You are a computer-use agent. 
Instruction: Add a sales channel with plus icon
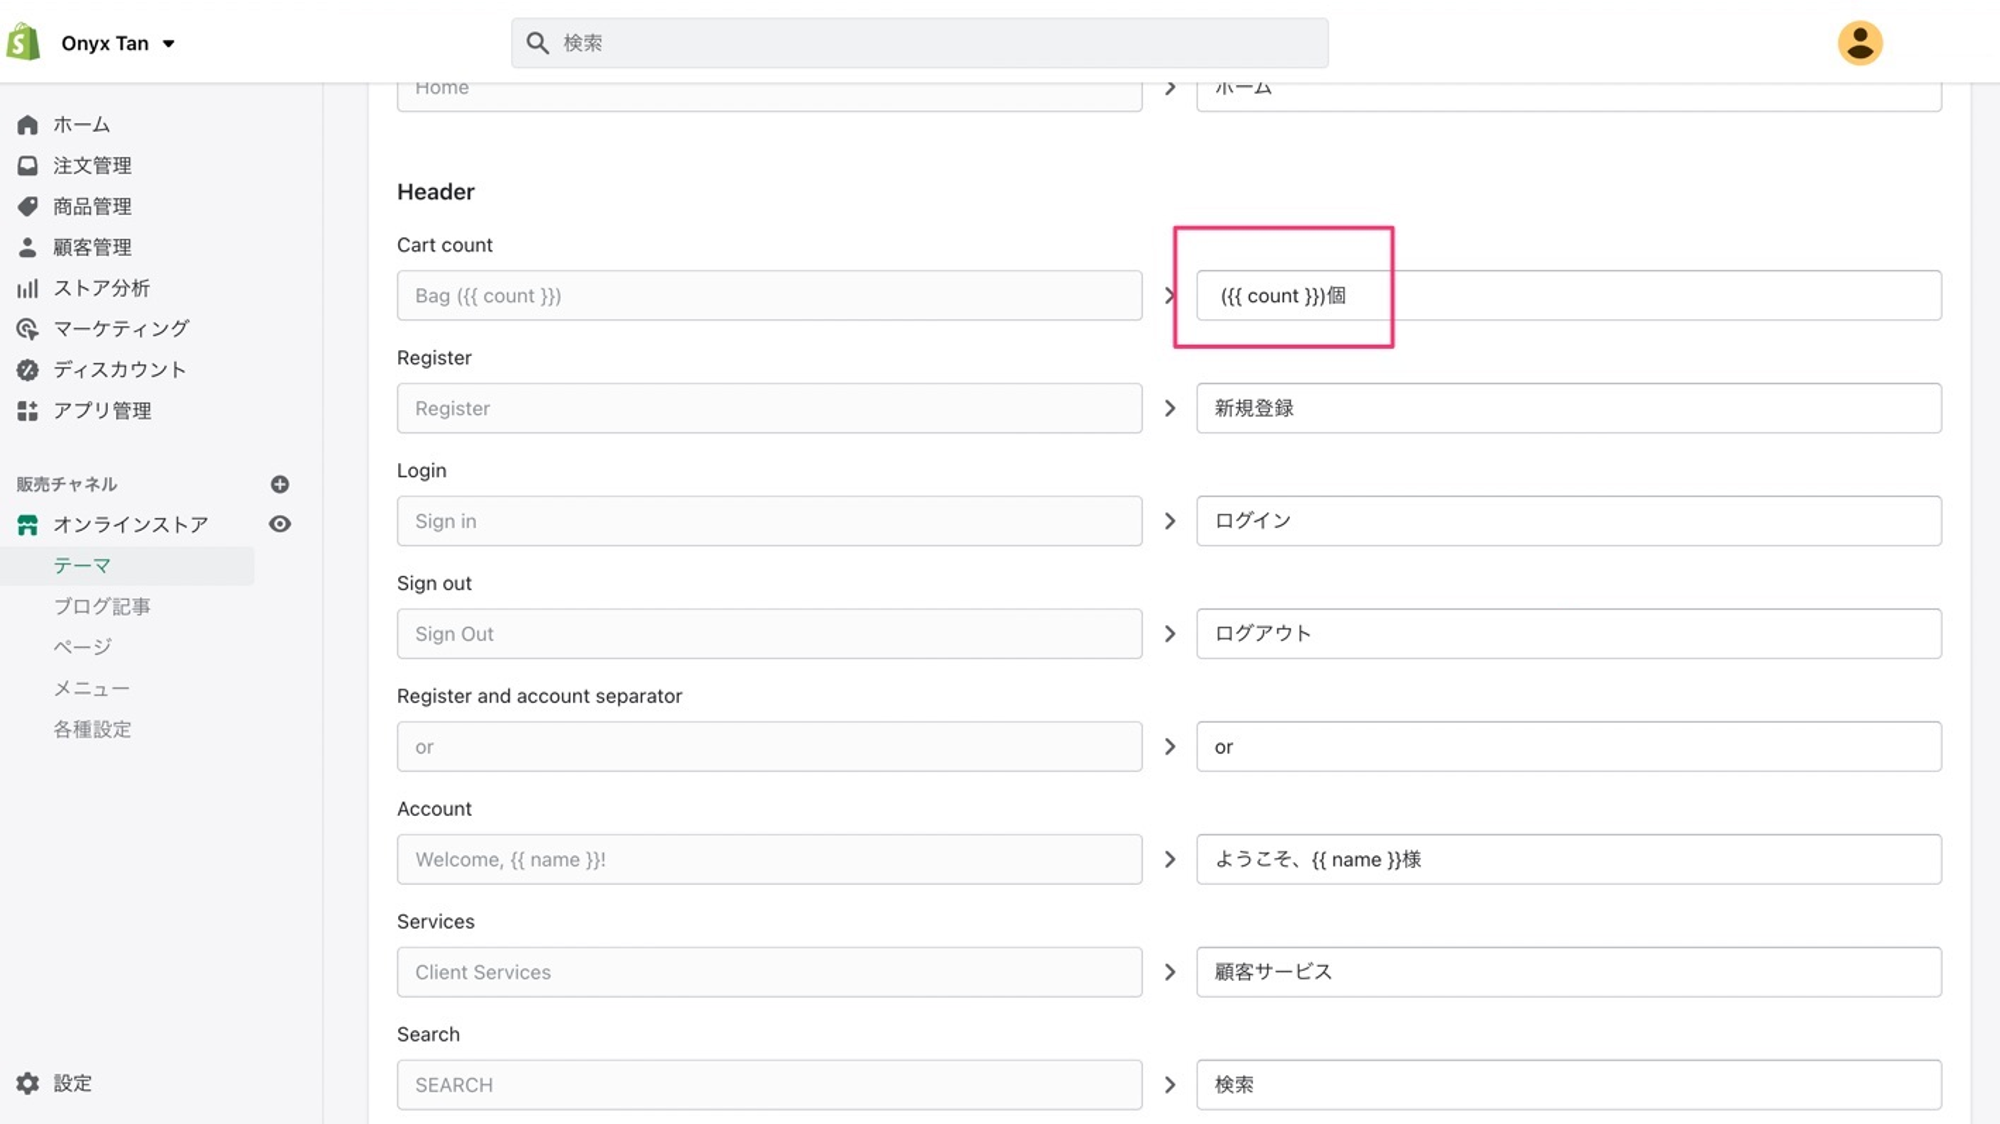pos(280,484)
